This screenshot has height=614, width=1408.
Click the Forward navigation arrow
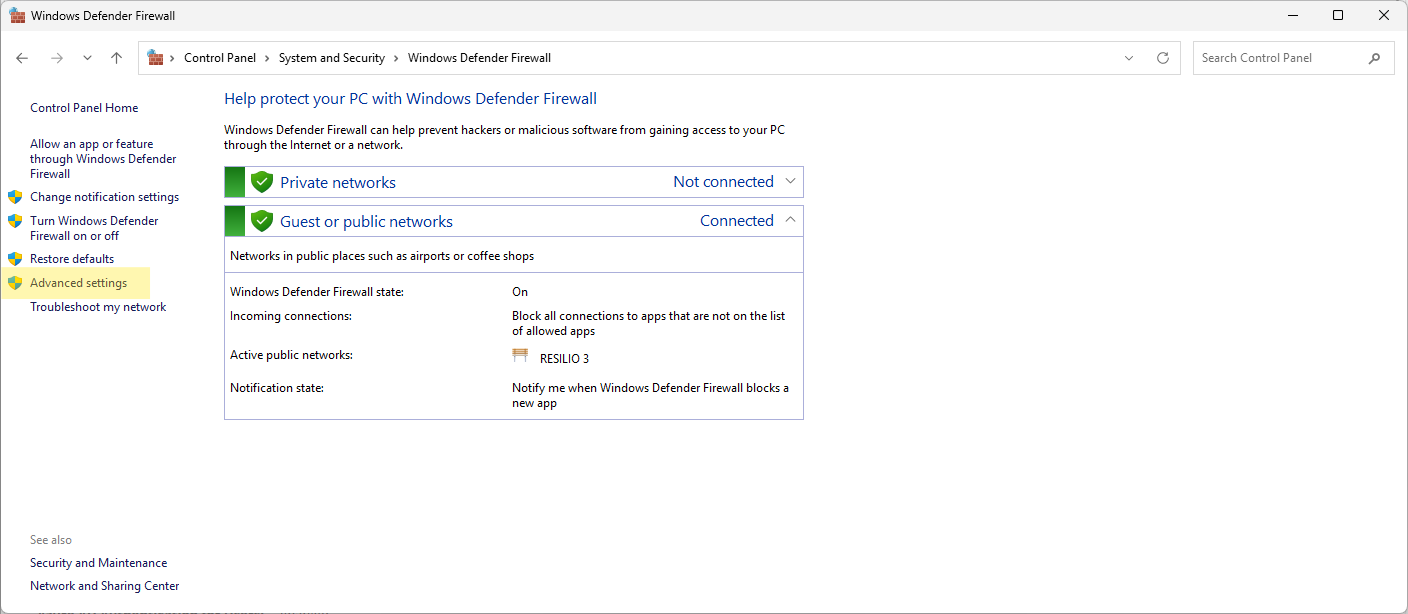pos(57,58)
